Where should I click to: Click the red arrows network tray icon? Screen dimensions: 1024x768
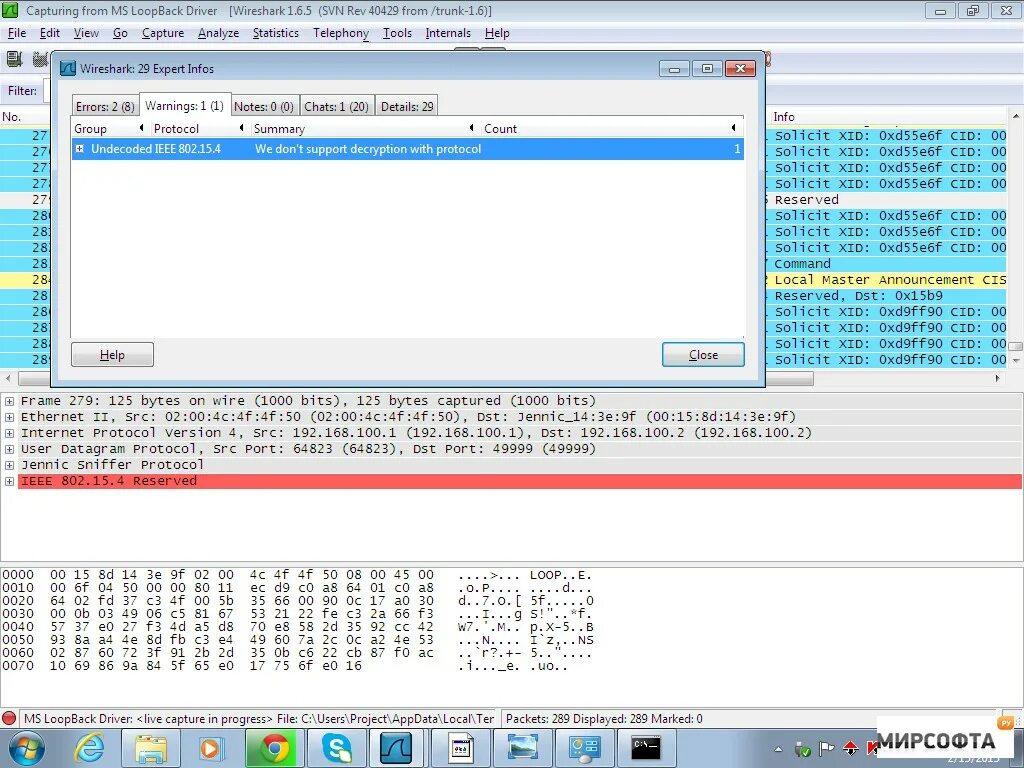tap(850, 748)
